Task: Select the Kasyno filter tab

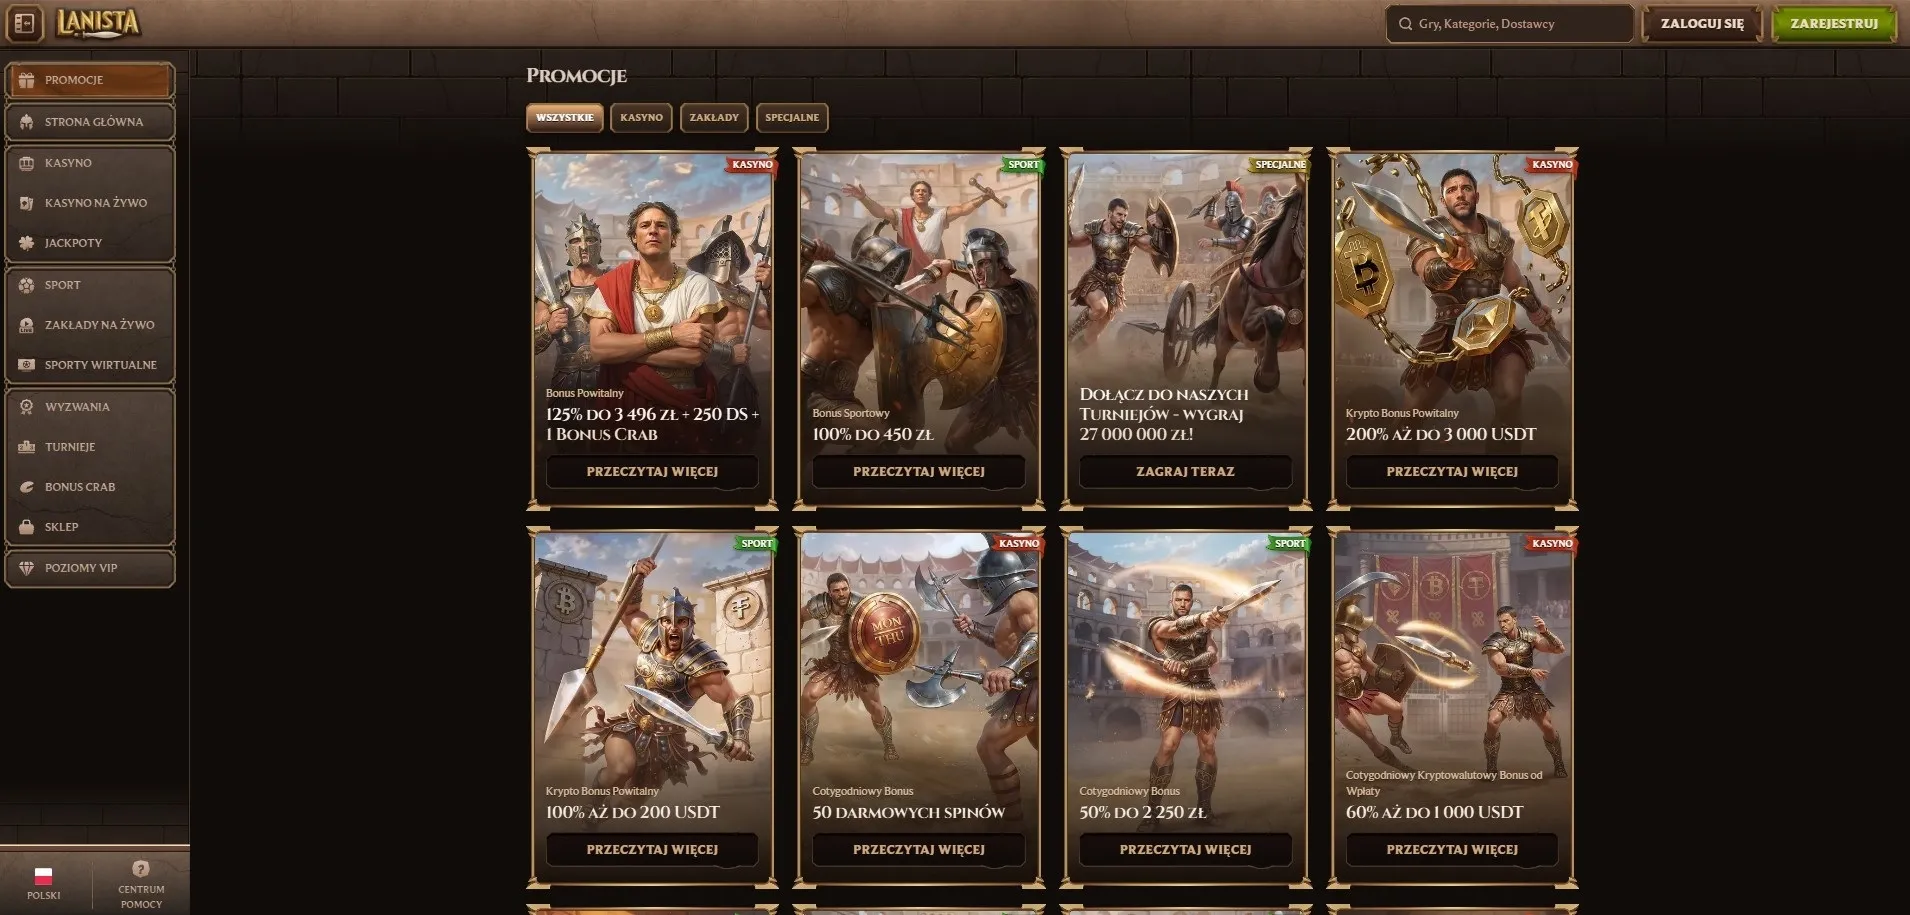Action: [x=641, y=118]
